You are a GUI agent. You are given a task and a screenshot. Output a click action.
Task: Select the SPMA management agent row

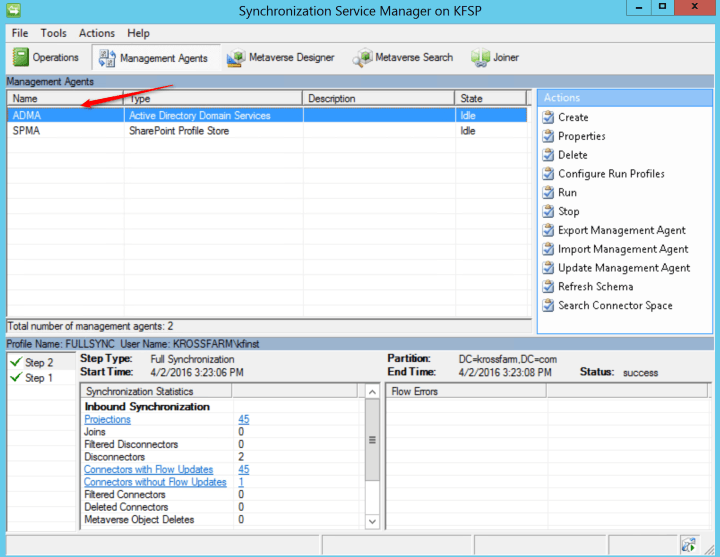click(x=267, y=131)
